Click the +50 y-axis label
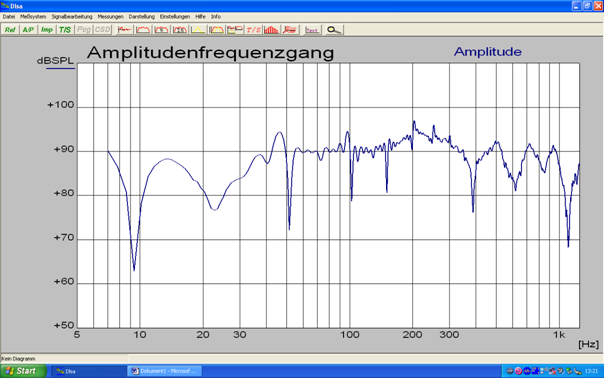The image size is (605, 379). click(64, 325)
